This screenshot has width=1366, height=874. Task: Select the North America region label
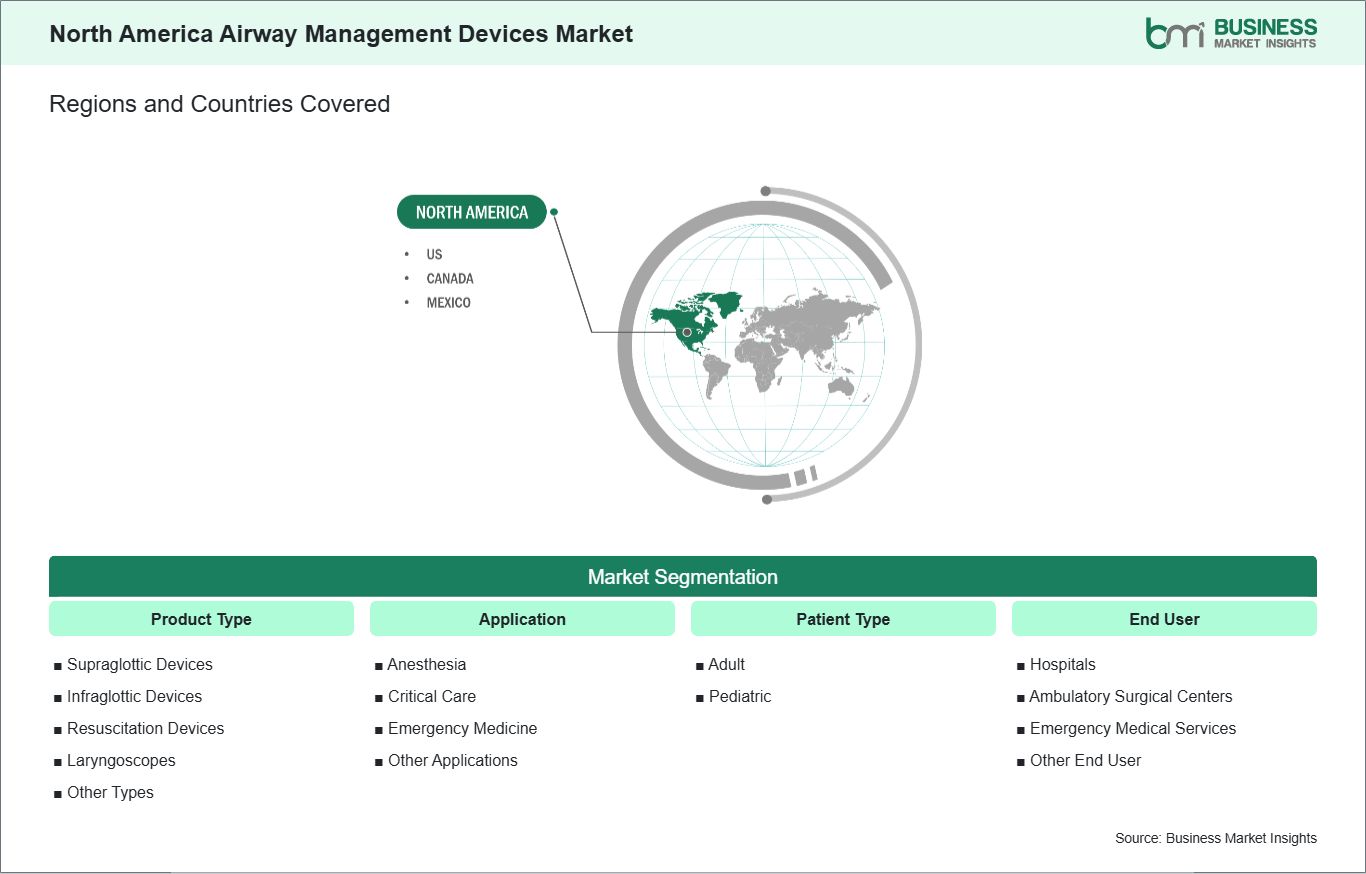(472, 212)
